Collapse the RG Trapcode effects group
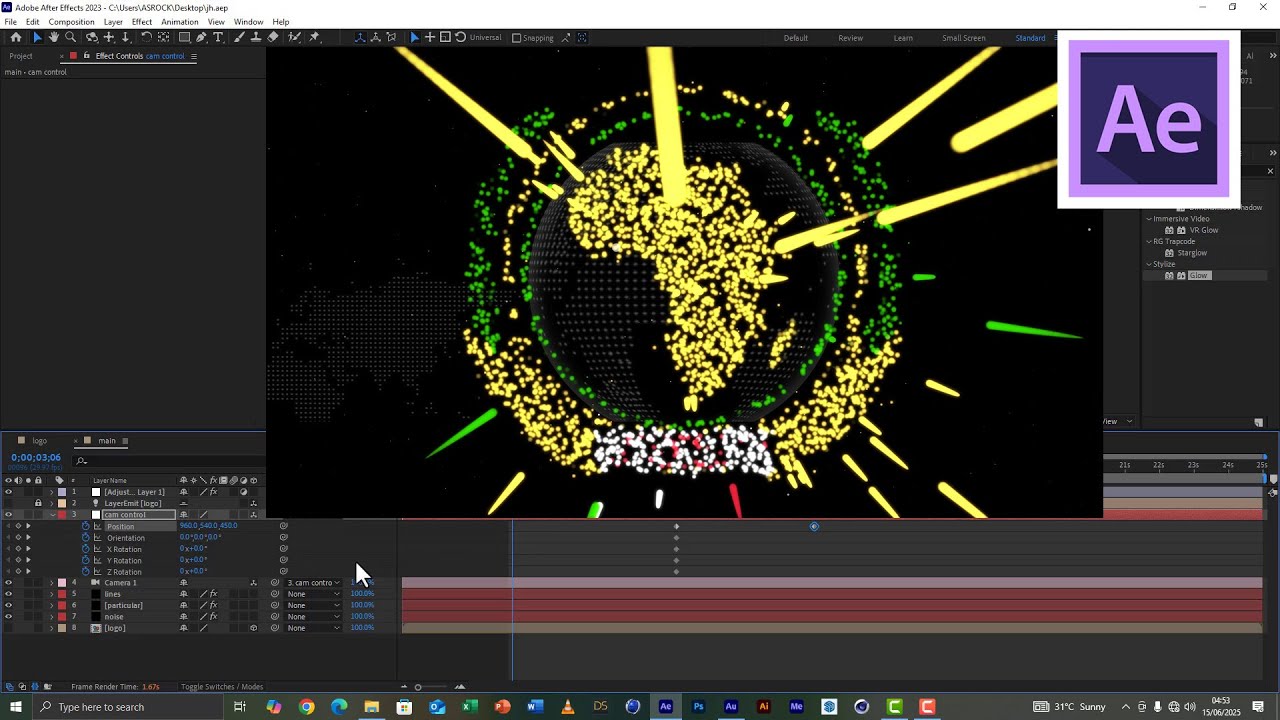Screen dimensions: 1280x720 pyautogui.click(x=1149, y=241)
